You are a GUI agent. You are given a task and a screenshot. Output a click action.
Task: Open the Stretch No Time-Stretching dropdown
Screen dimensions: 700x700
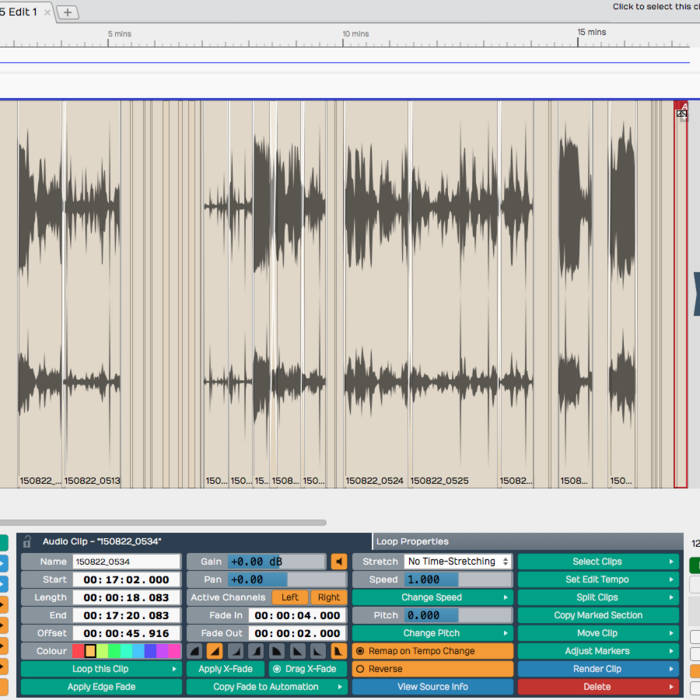(458, 562)
